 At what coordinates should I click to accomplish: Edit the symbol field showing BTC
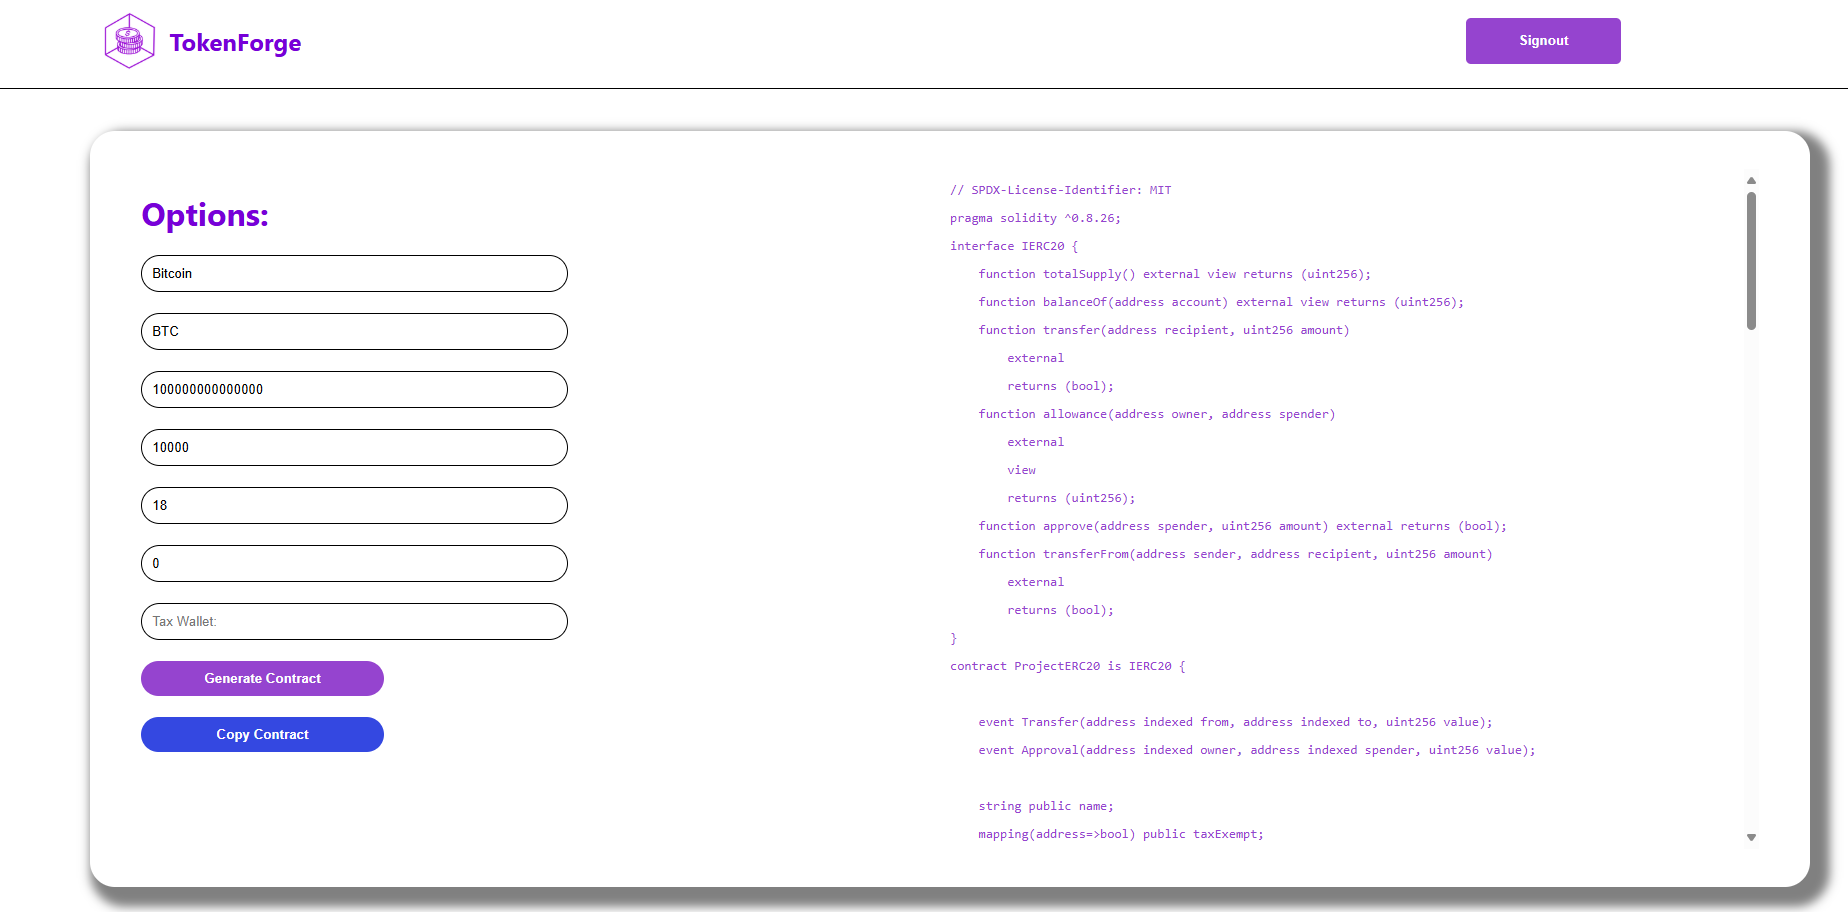[x=354, y=331]
